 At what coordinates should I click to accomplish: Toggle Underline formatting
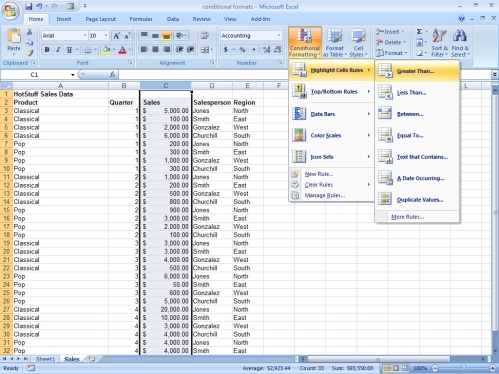[x=69, y=50]
